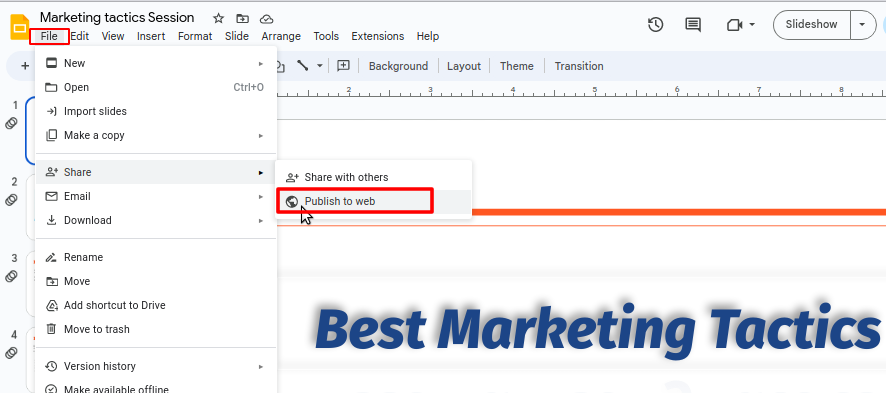Select the Line tool in toolbar
This screenshot has width=886, height=393.
303,66
